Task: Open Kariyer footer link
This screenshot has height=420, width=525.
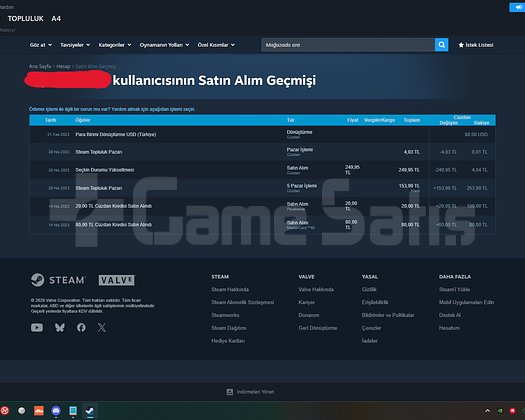Action: point(306,302)
